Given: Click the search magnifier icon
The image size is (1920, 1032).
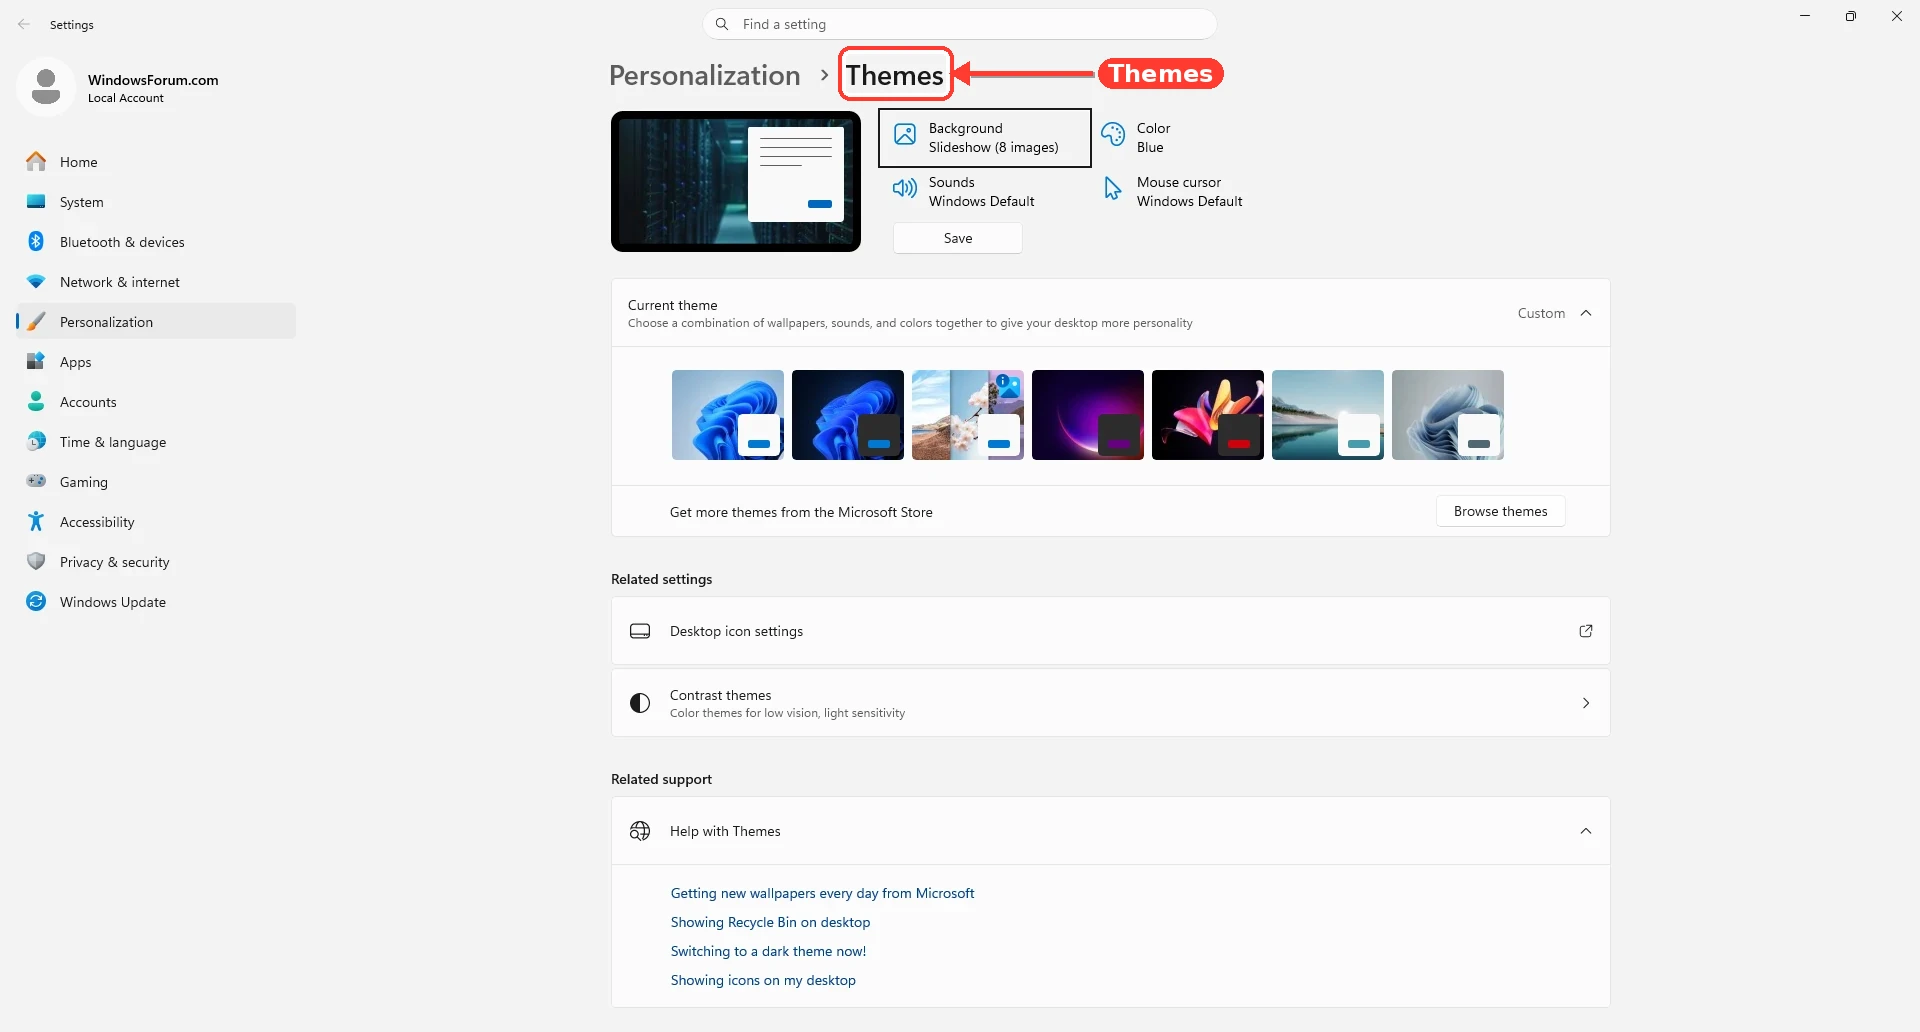Looking at the screenshot, I should [722, 24].
